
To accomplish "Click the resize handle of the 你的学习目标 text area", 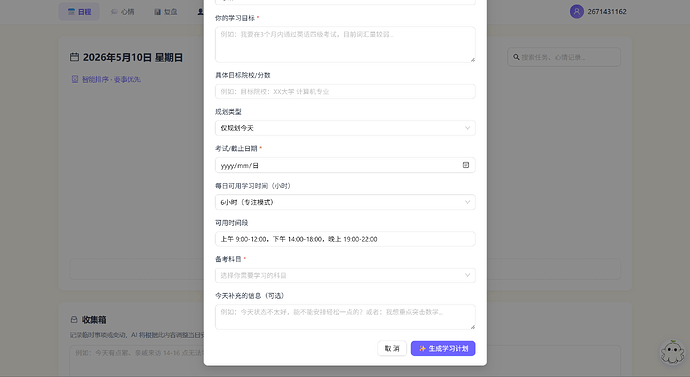I will coord(473,60).
